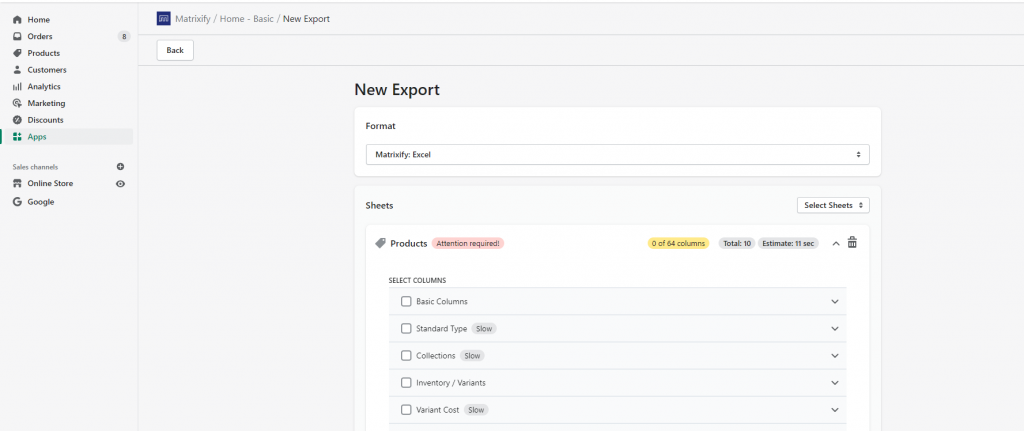The height and width of the screenshot is (431, 1024).
Task: Add a sales channel with plus icon
Action: (120, 167)
